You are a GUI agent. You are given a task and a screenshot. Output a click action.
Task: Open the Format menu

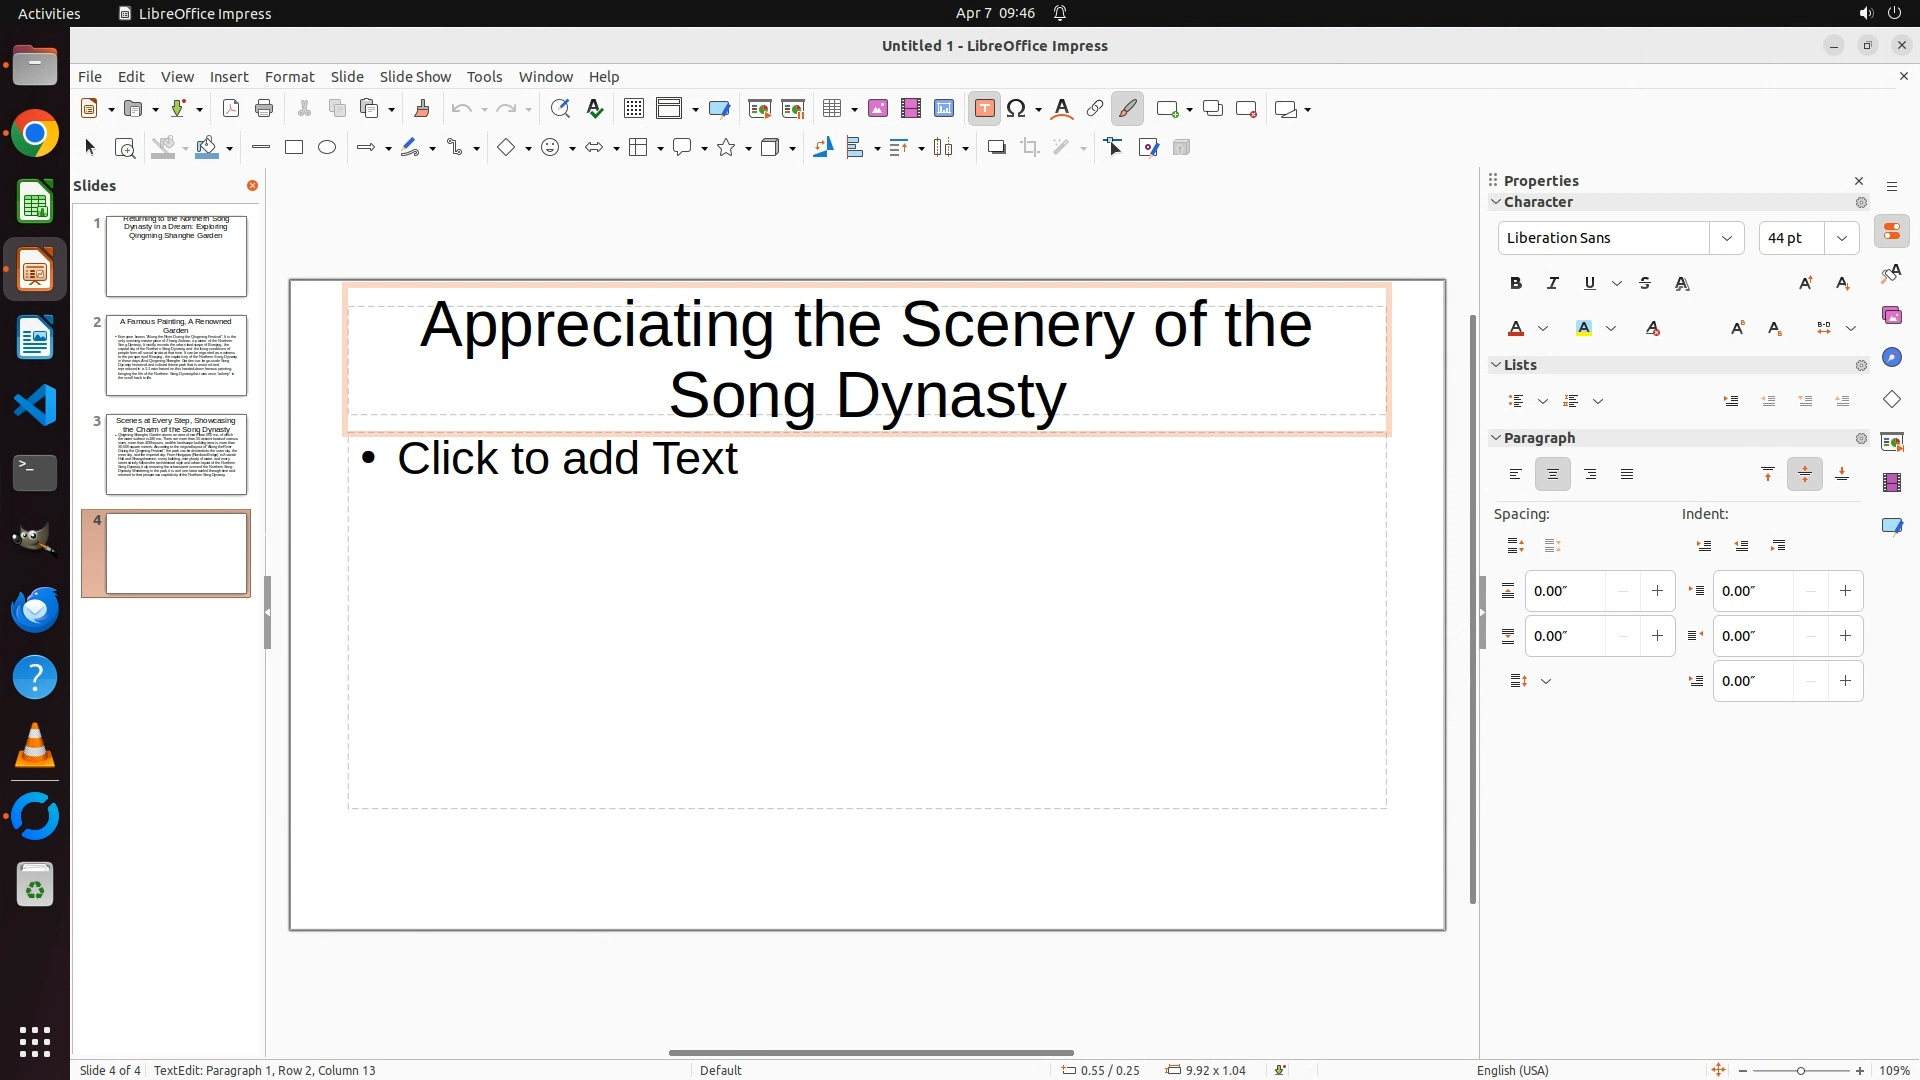tap(289, 77)
